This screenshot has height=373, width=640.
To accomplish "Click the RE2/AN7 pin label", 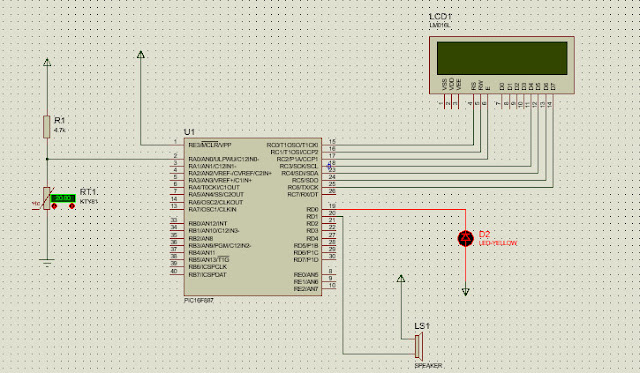I will pos(306,289).
